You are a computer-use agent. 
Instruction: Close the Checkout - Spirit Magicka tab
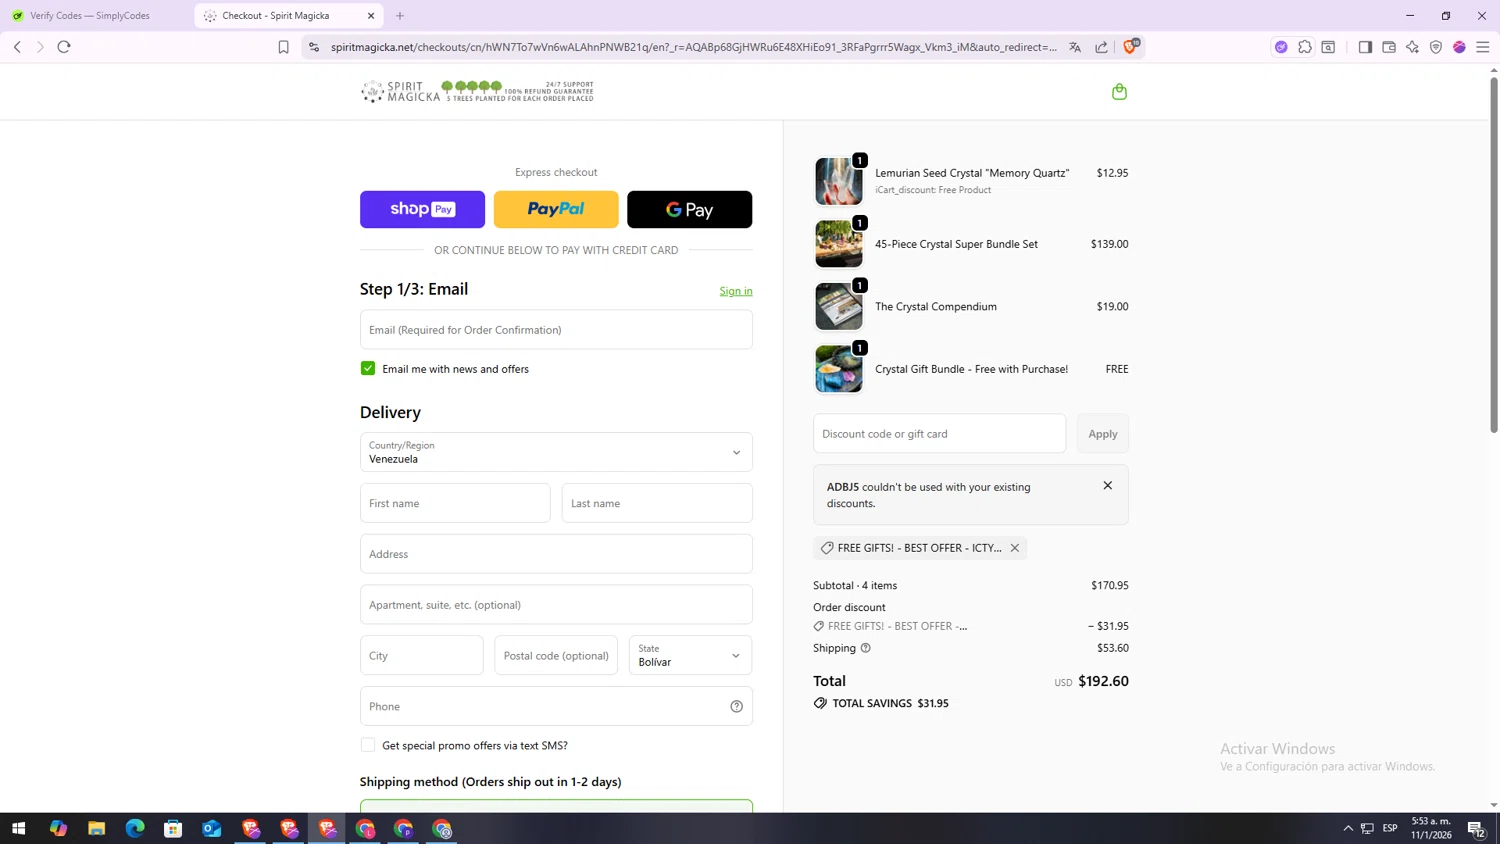[x=371, y=16]
